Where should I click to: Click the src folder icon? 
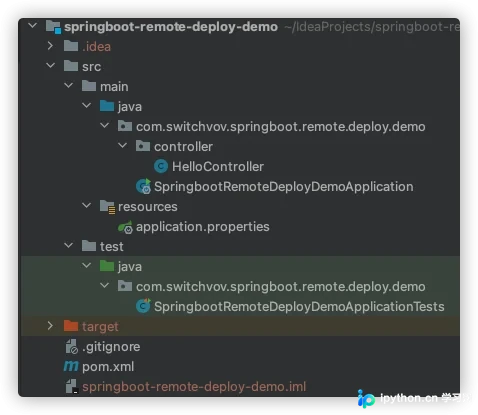tap(71, 66)
